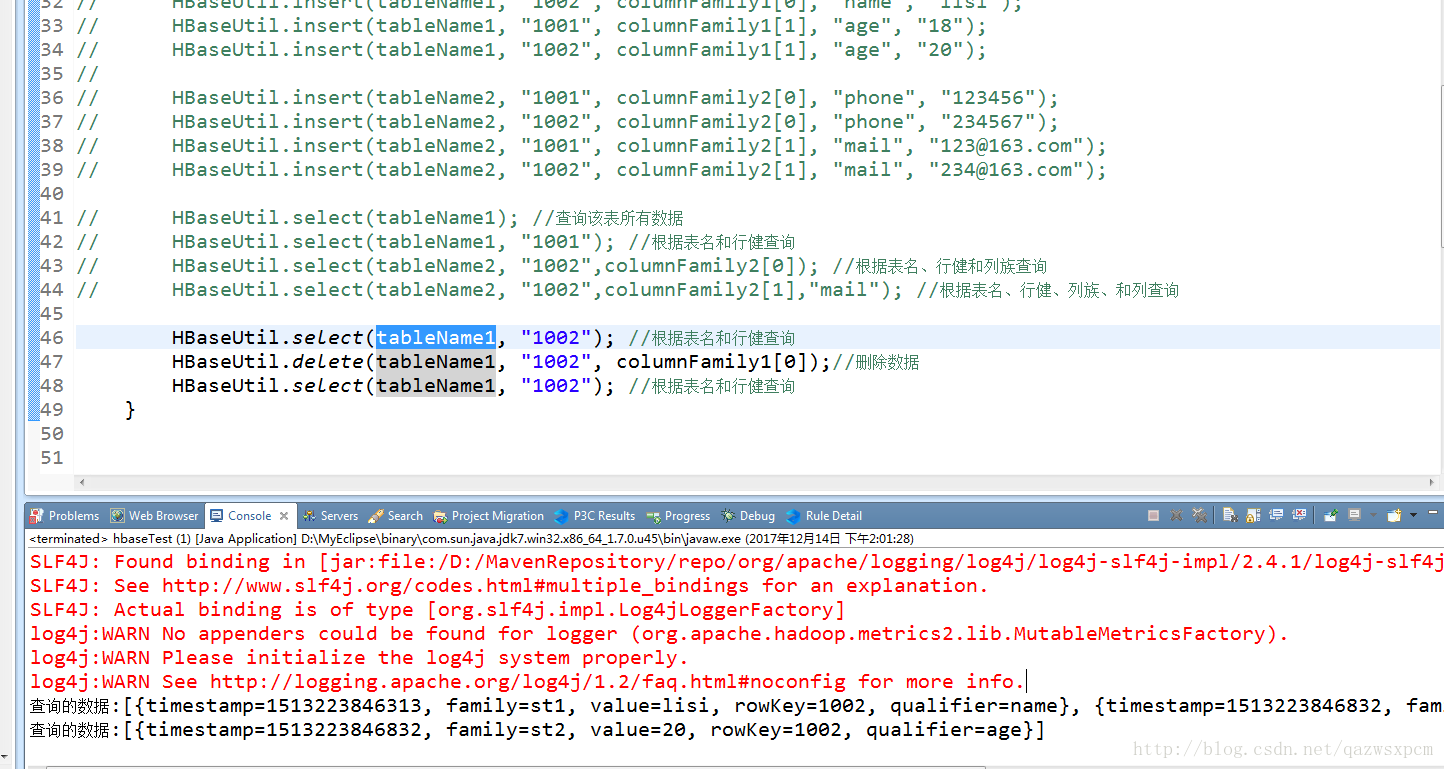Open the Project Migration tab
This screenshot has height=769, width=1444.
click(x=489, y=516)
